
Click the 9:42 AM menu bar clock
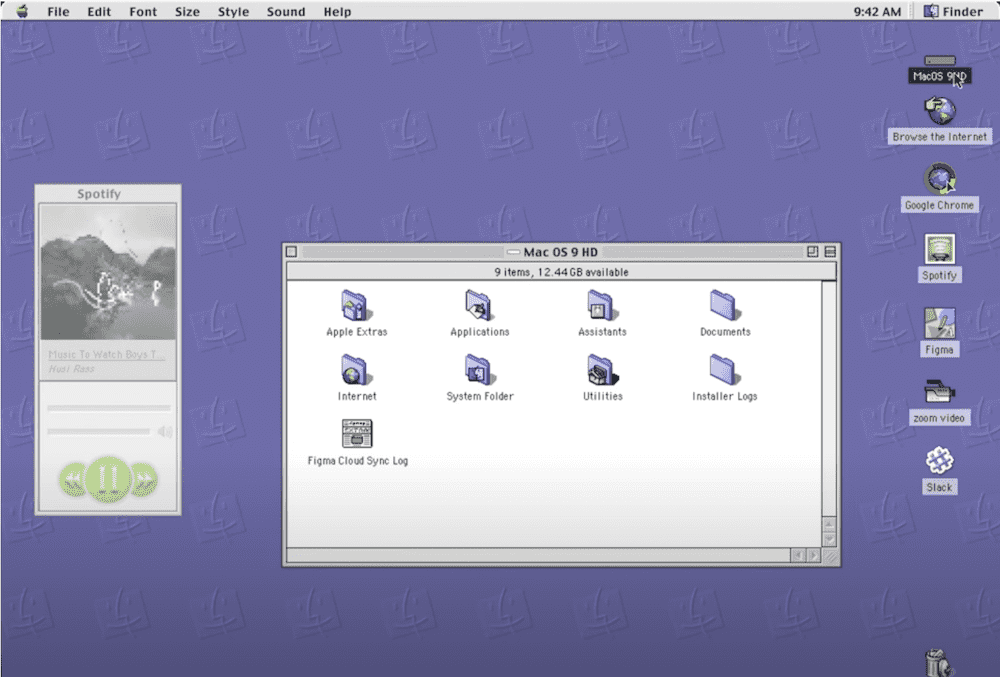(x=877, y=11)
